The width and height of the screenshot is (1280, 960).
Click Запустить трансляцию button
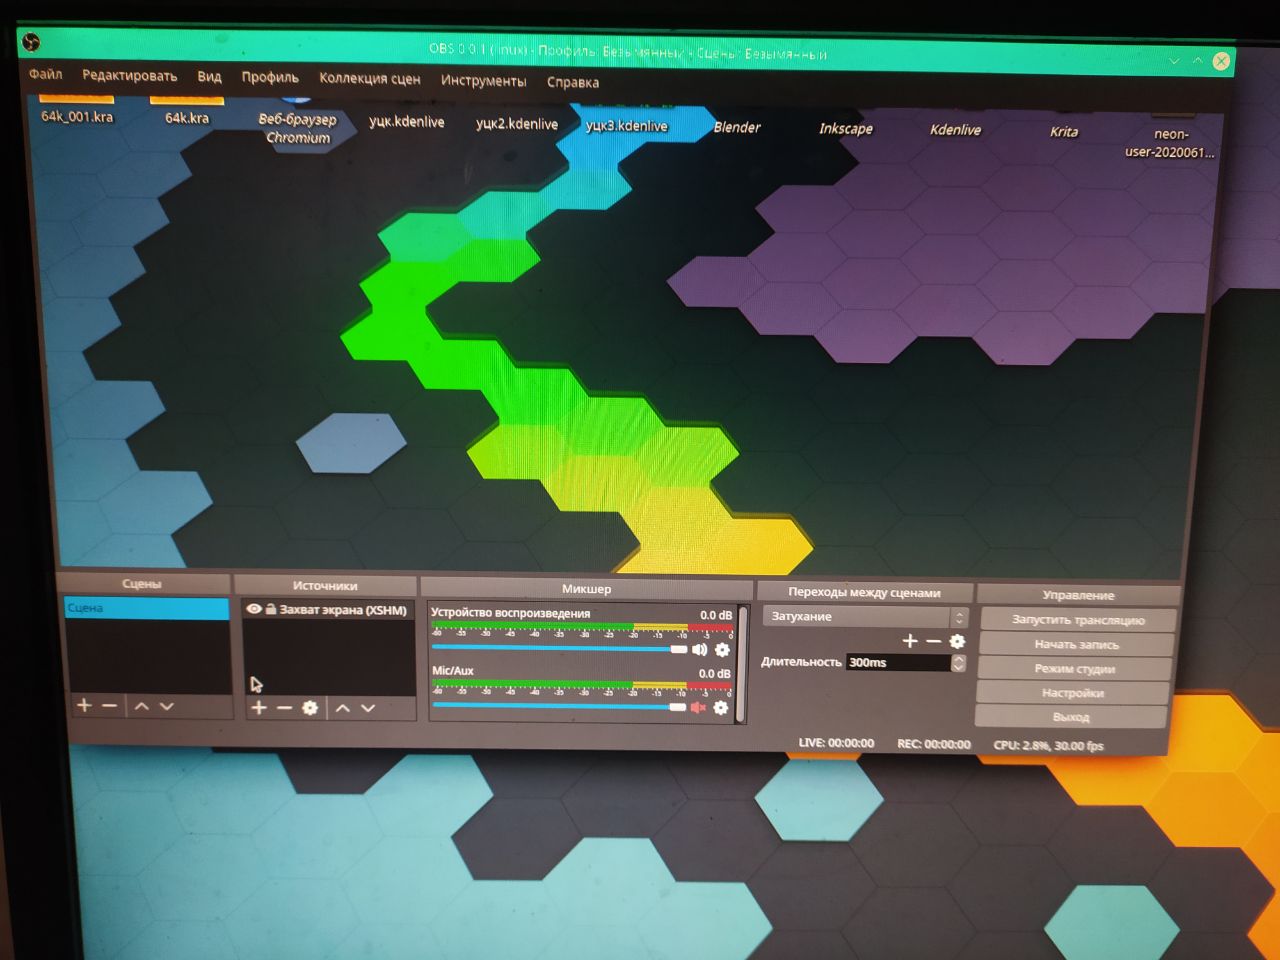1078,620
